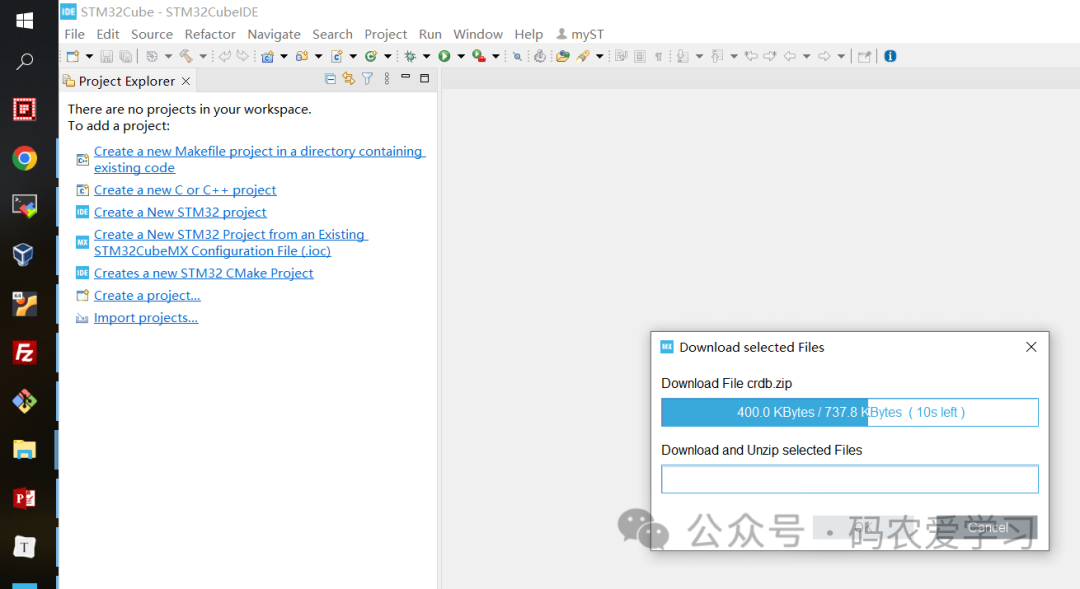Click the hammer Build icon
The image size is (1080, 589).
tap(186, 56)
